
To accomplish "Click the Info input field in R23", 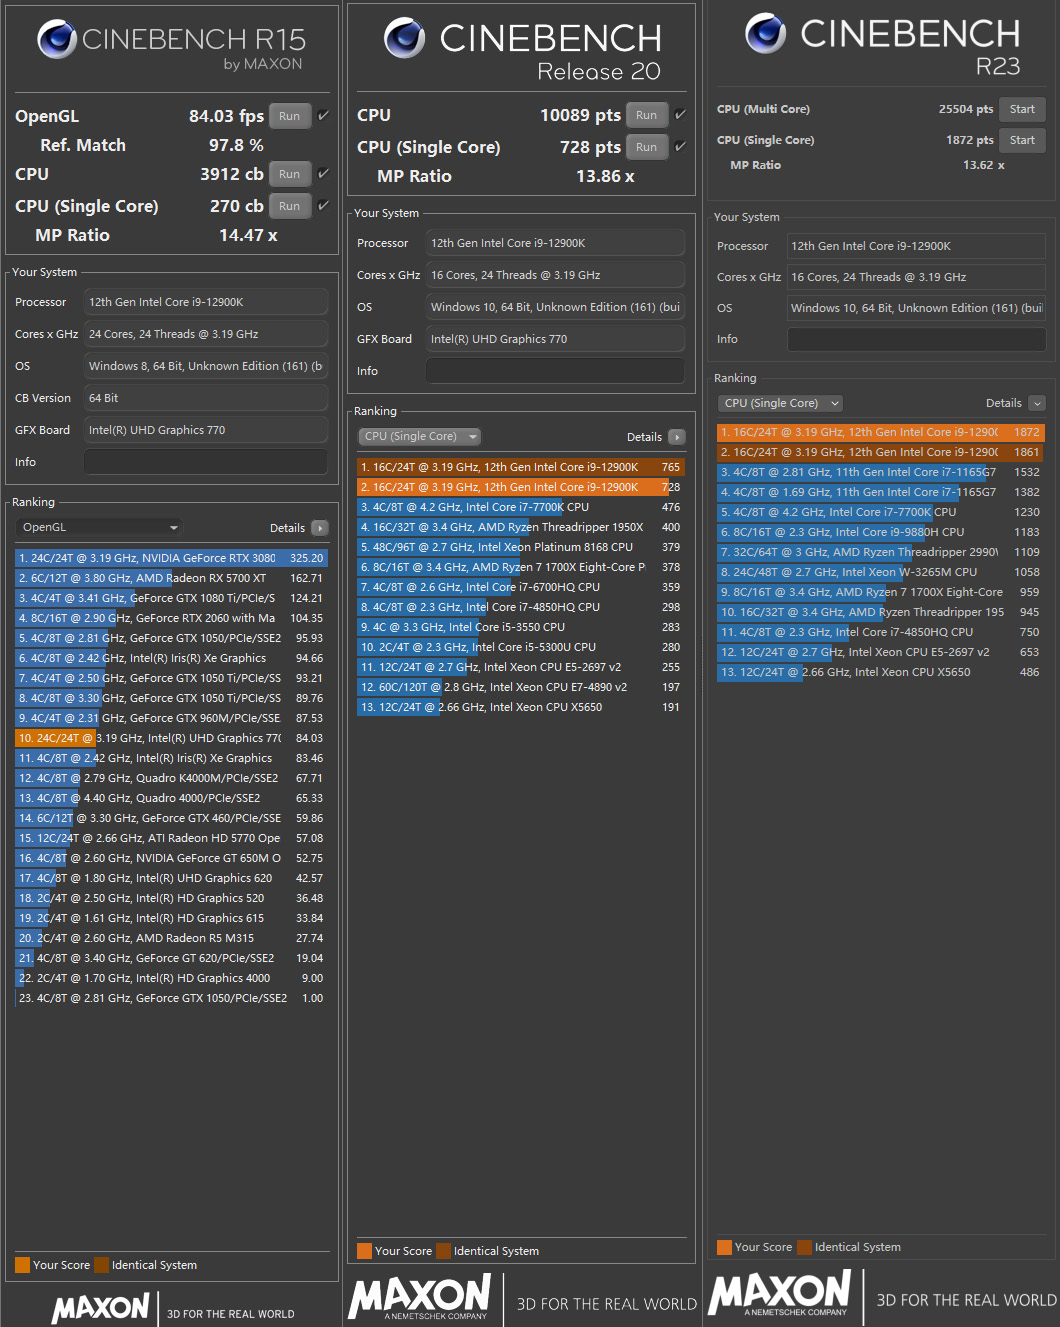I will (917, 339).
